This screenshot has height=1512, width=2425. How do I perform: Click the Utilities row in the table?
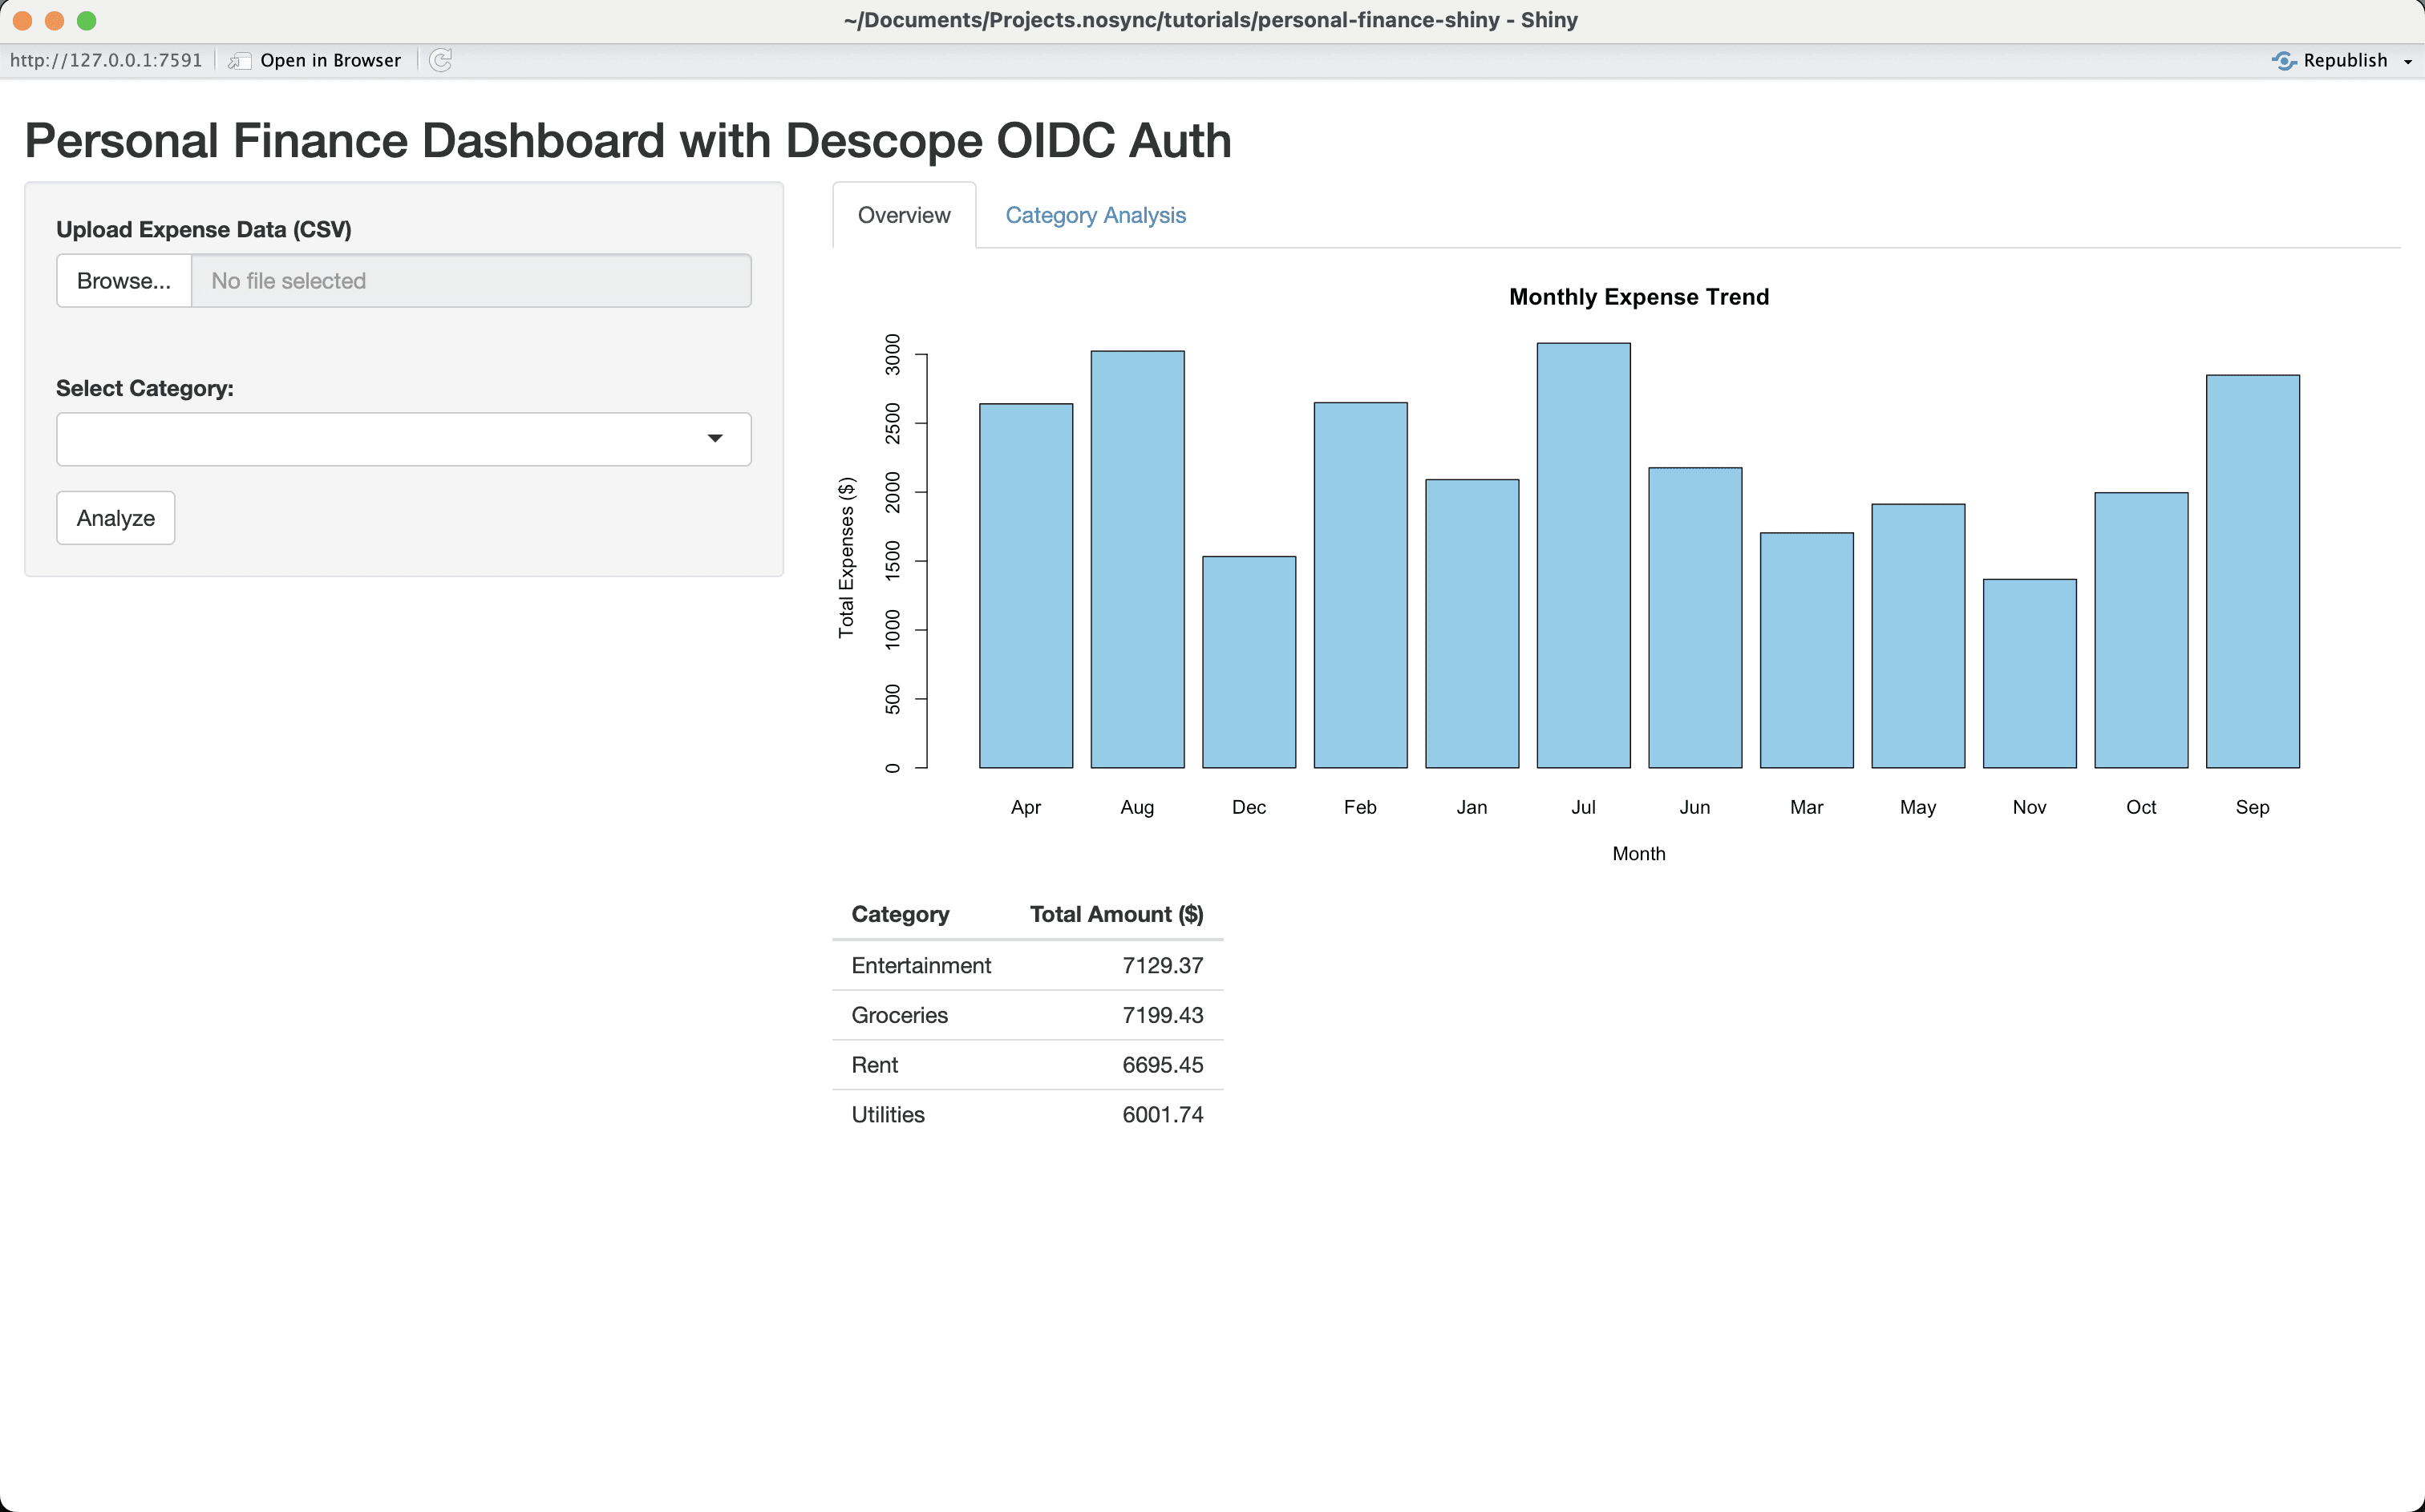[887, 1114]
